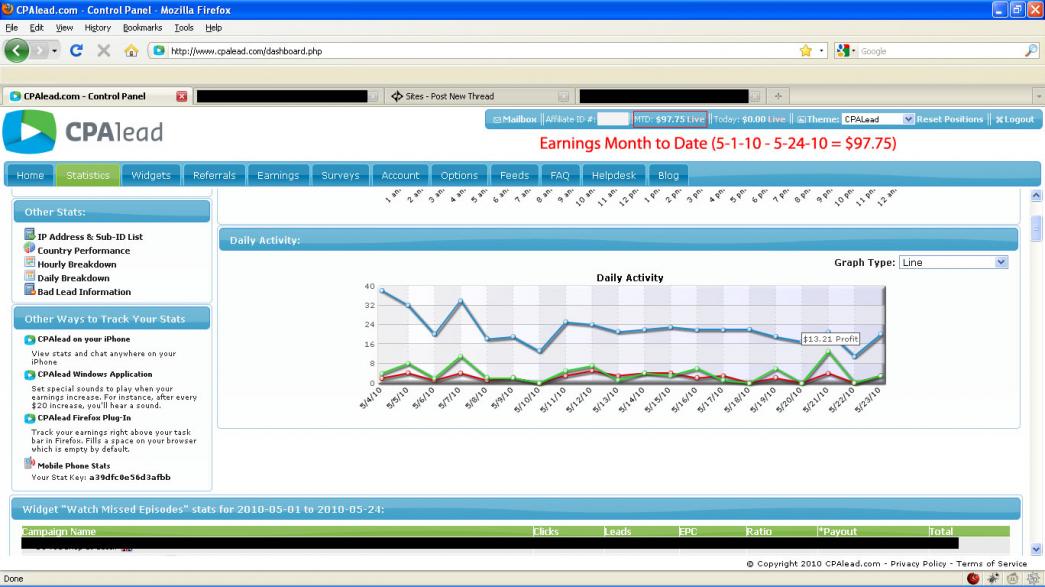Click the Bad Lead Information icon
Viewport: 1045px width, 587px height.
30,291
